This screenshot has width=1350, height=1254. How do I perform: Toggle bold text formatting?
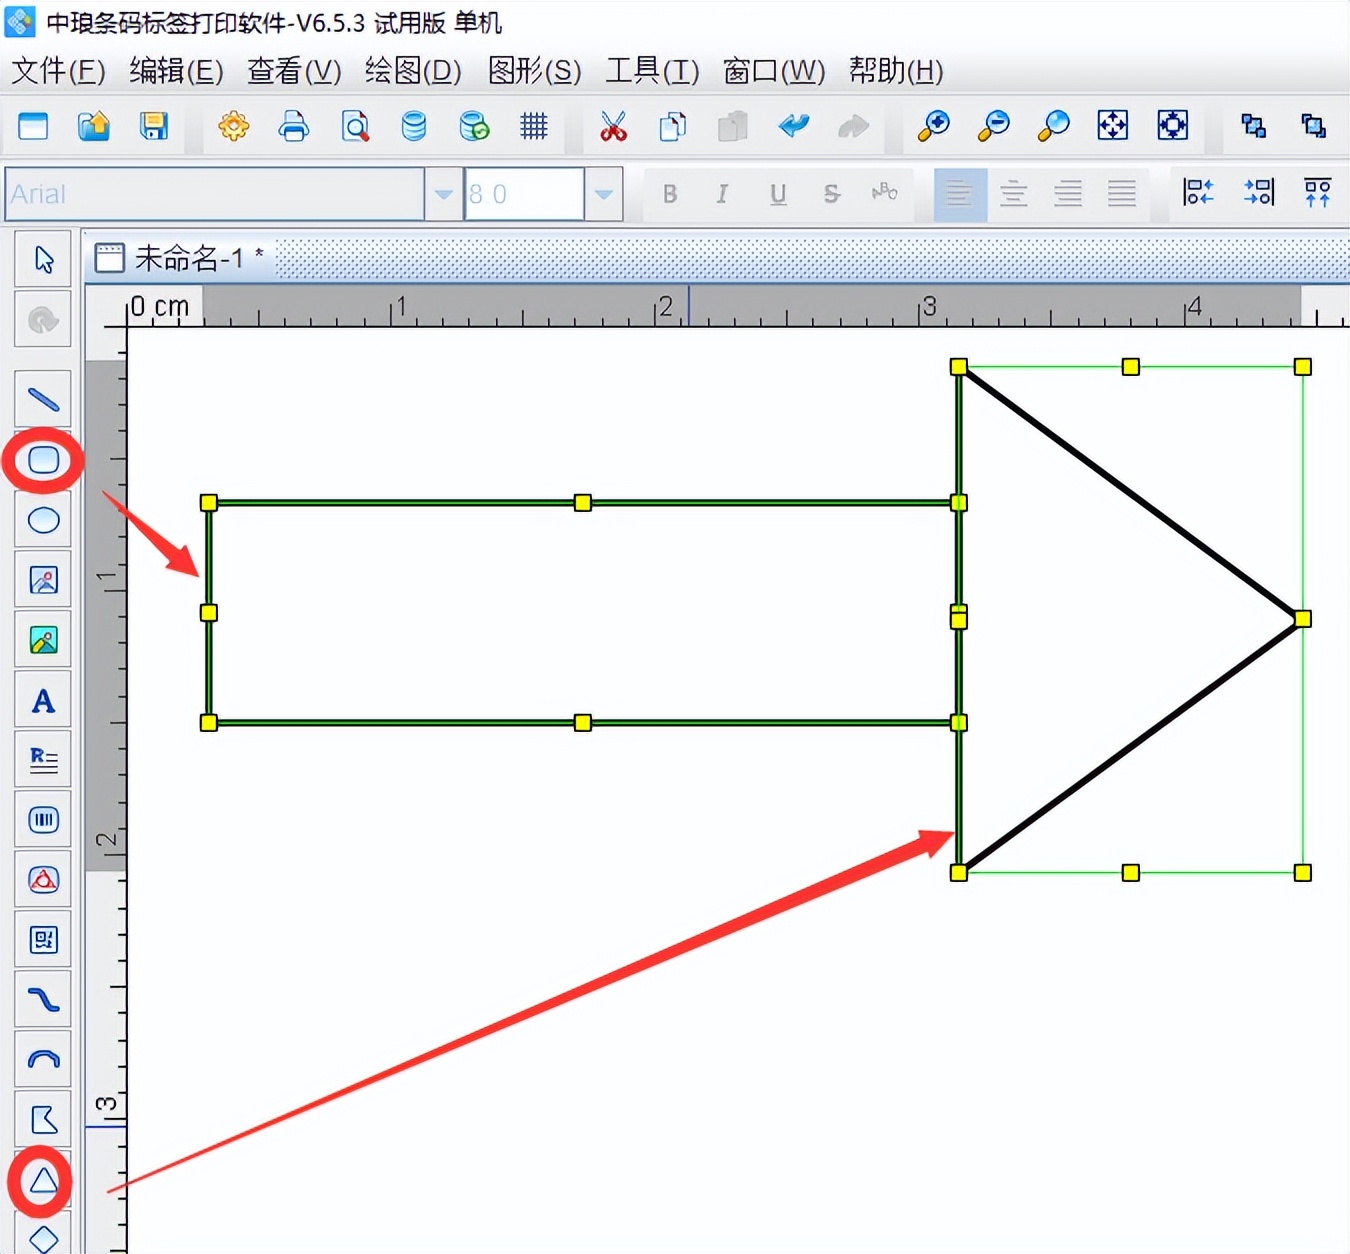point(670,194)
